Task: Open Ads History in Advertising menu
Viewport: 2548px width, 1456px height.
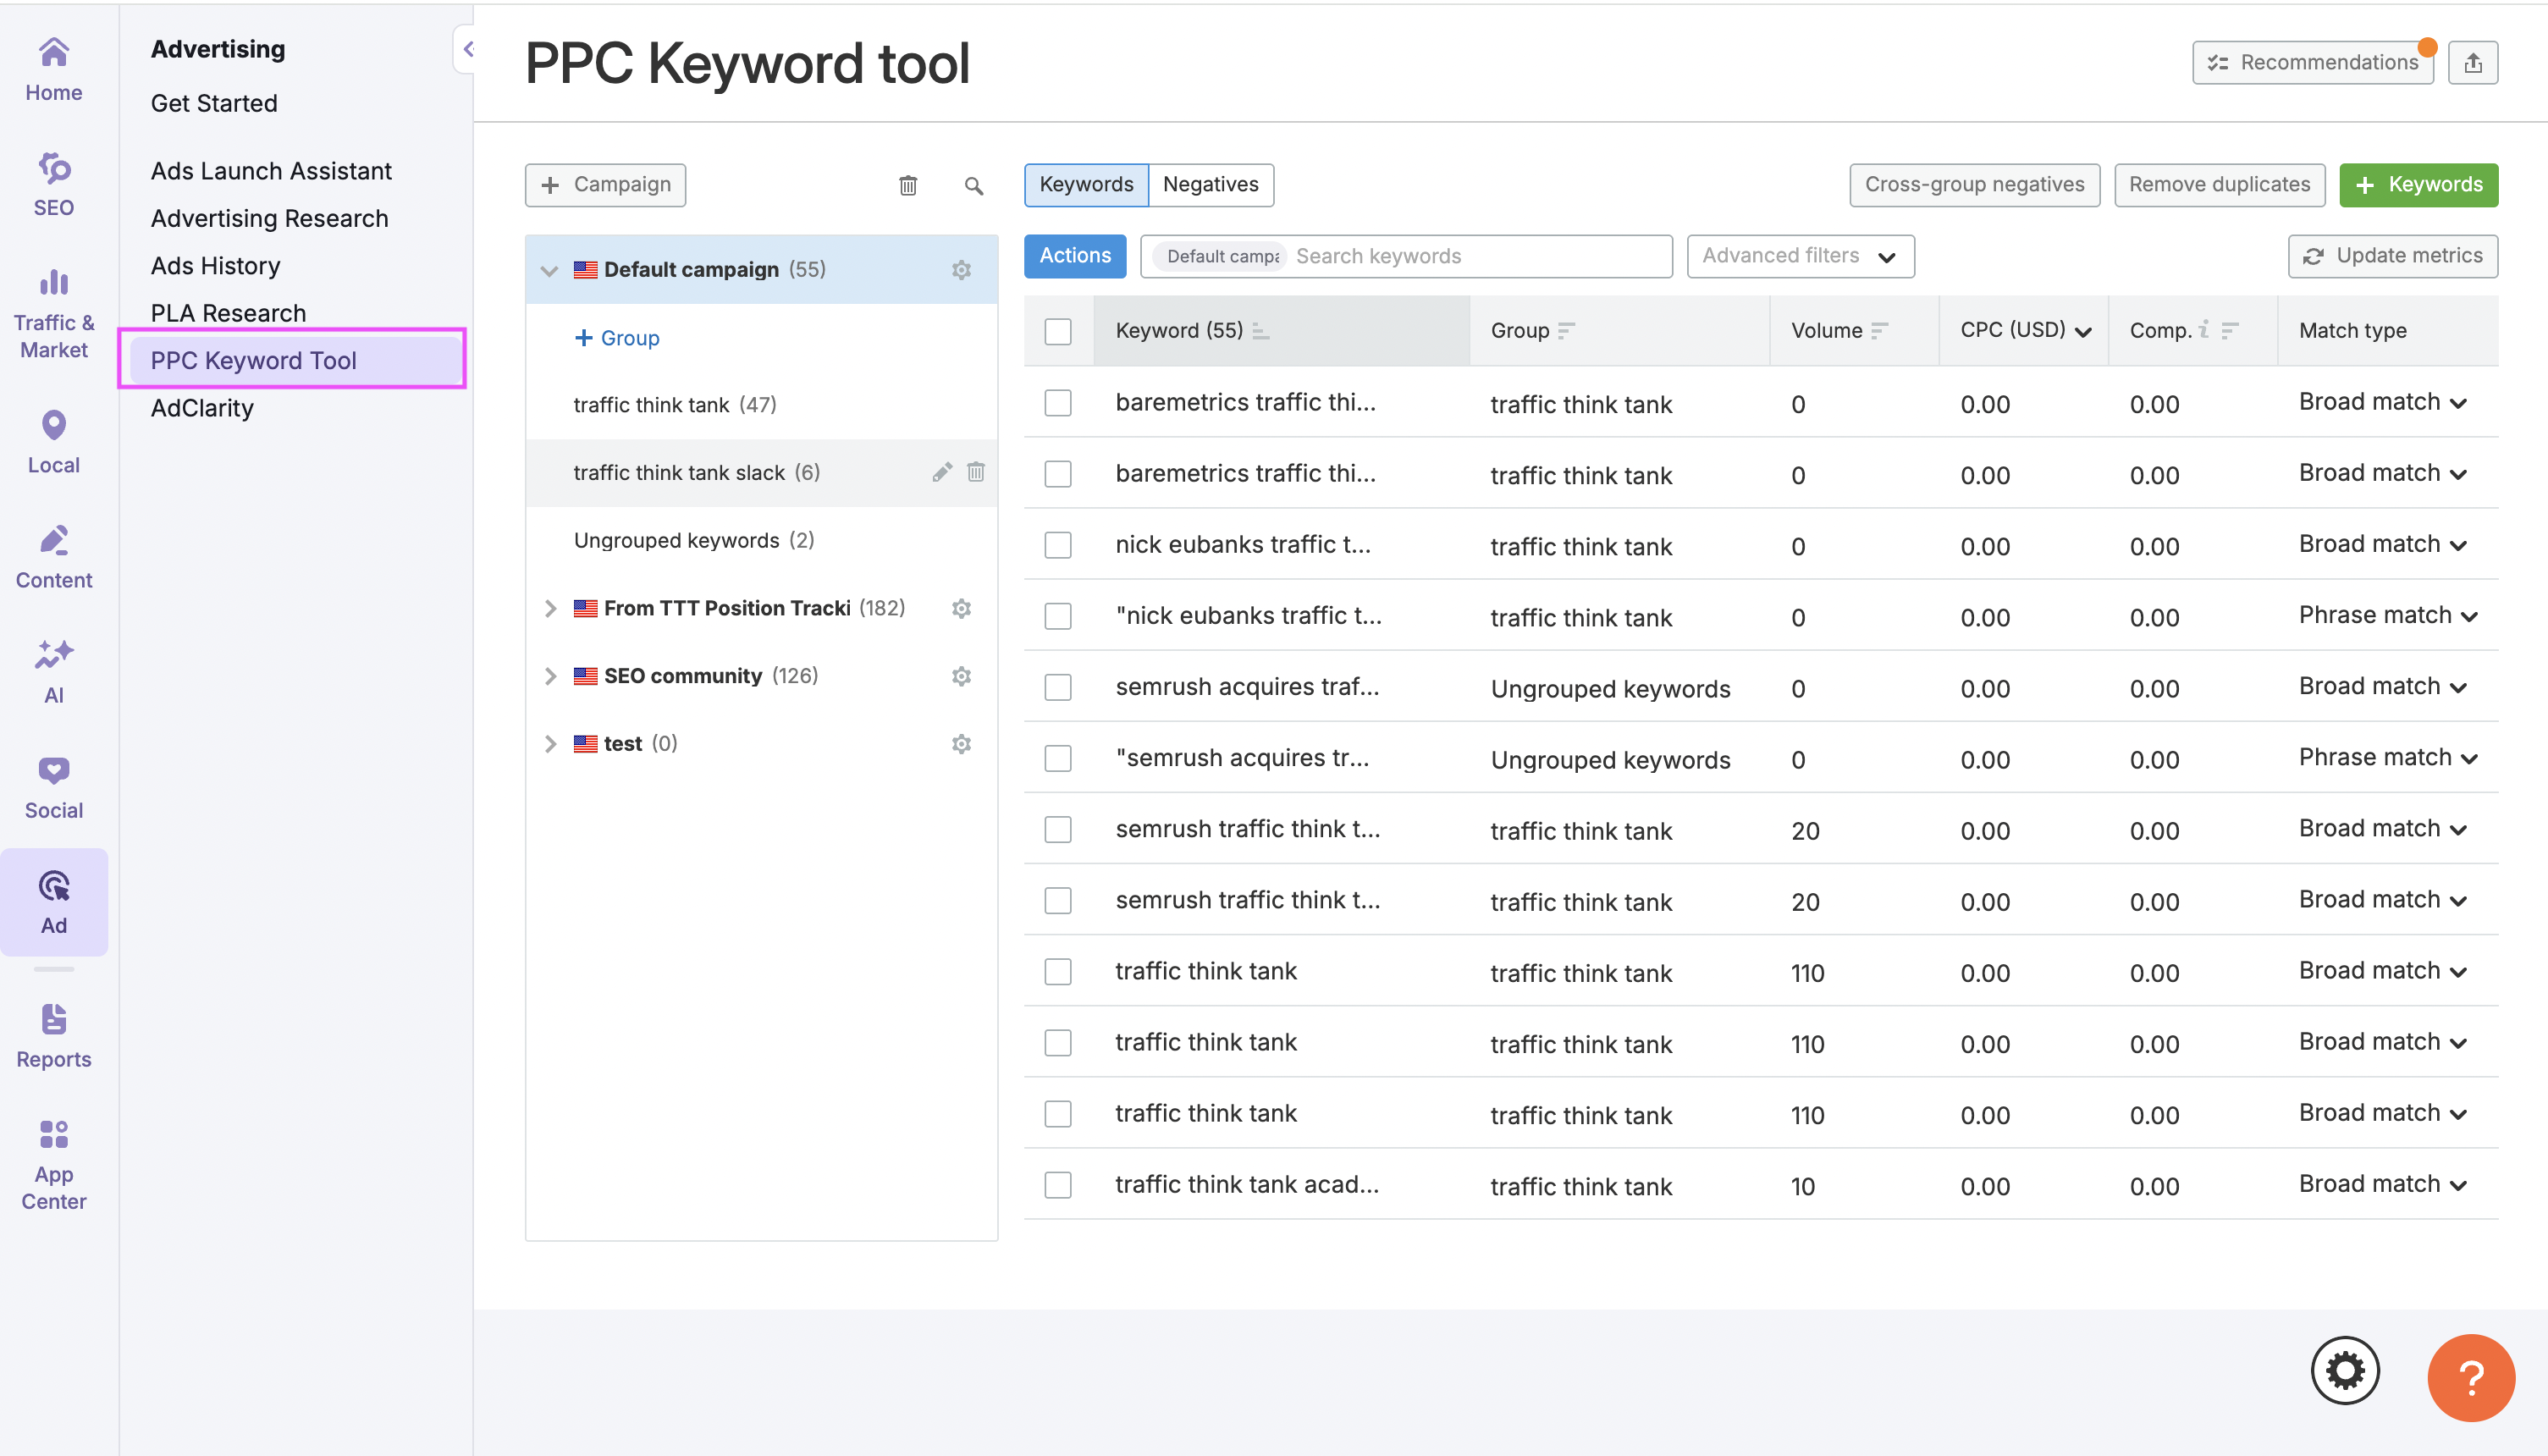Action: tap(215, 266)
